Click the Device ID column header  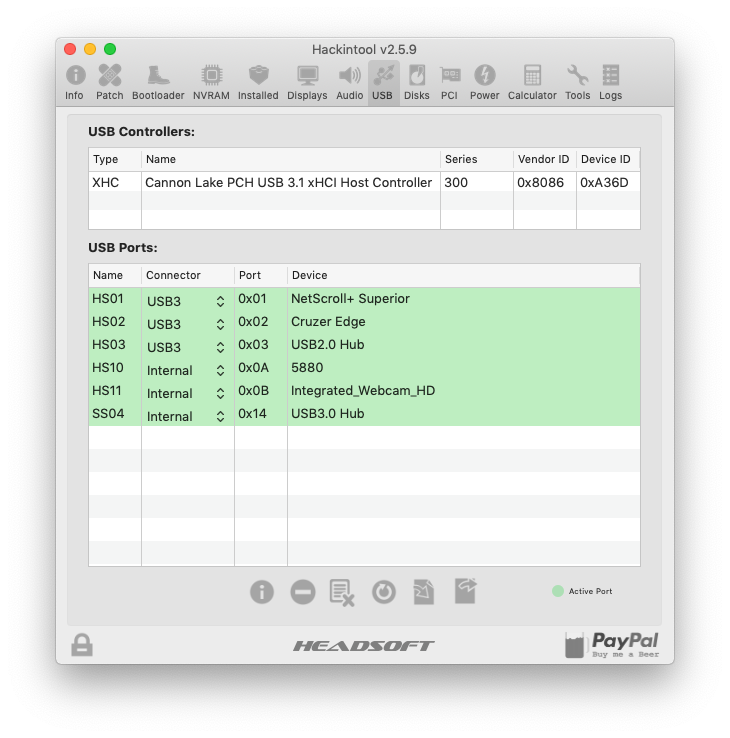point(608,160)
